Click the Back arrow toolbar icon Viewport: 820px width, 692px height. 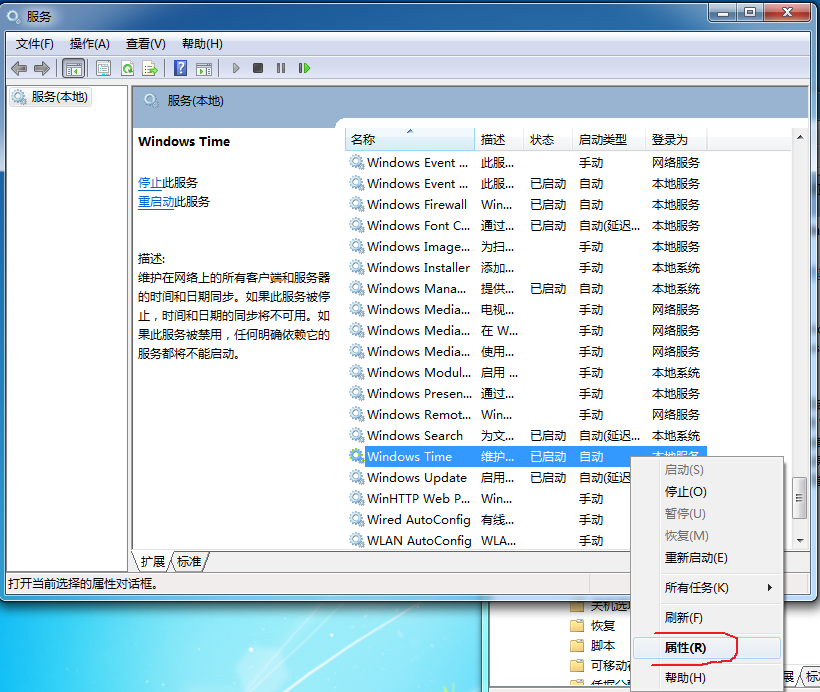pos(19,68)
